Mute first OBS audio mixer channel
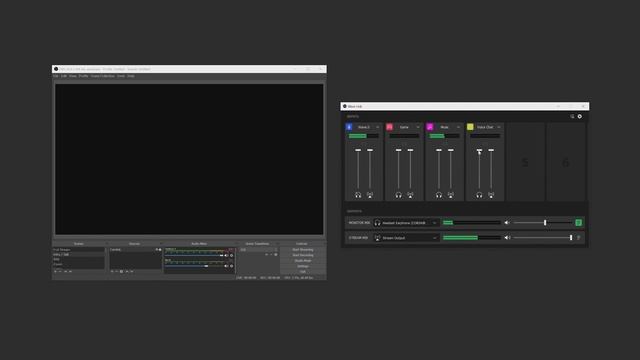 pos(227,256)
